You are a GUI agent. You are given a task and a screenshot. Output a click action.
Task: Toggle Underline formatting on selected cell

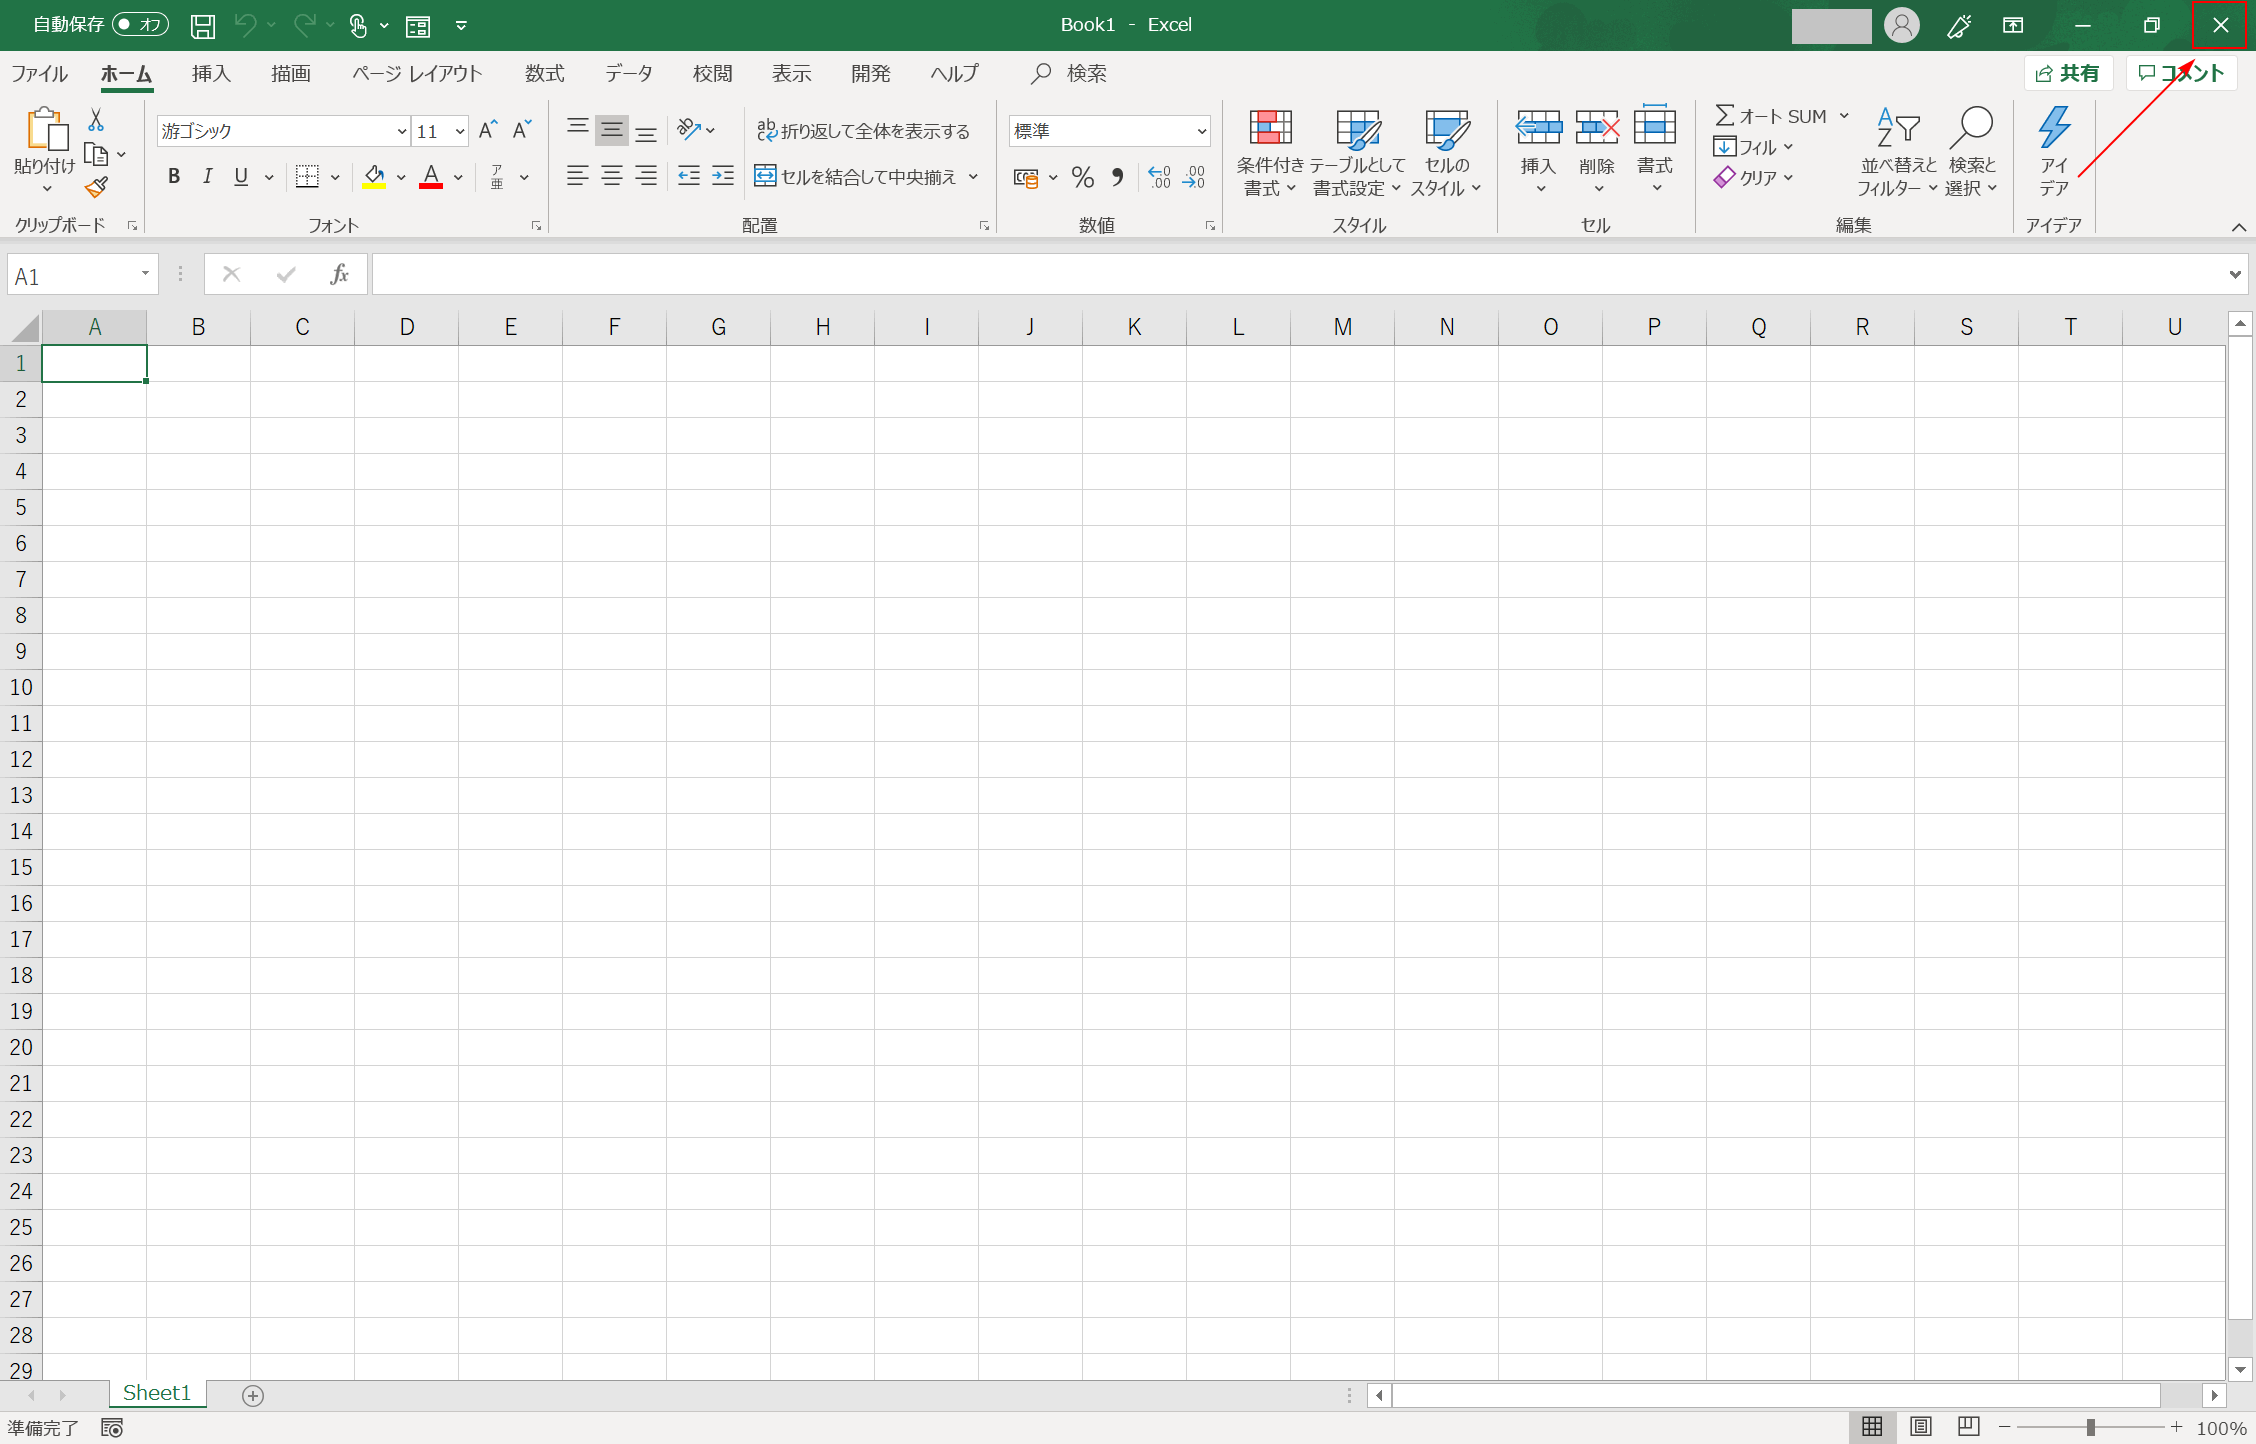click(242, 178)
